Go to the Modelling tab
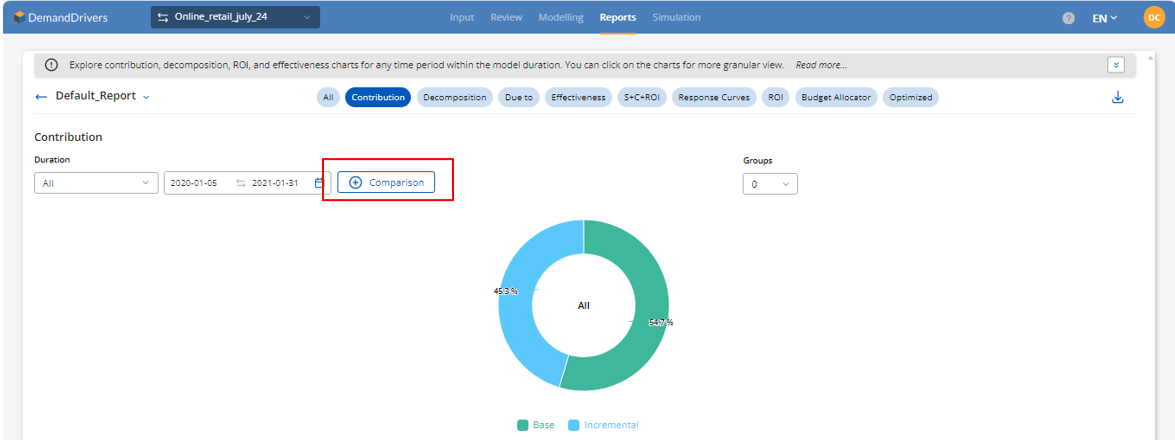 (x=561, y=17)
